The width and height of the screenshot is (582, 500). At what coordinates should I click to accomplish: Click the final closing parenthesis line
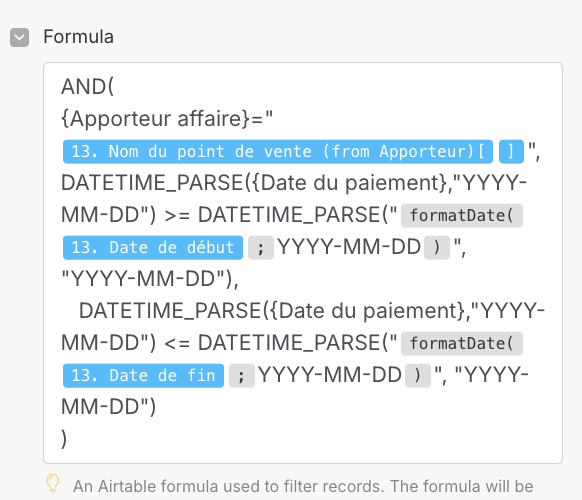pos(64,439)
